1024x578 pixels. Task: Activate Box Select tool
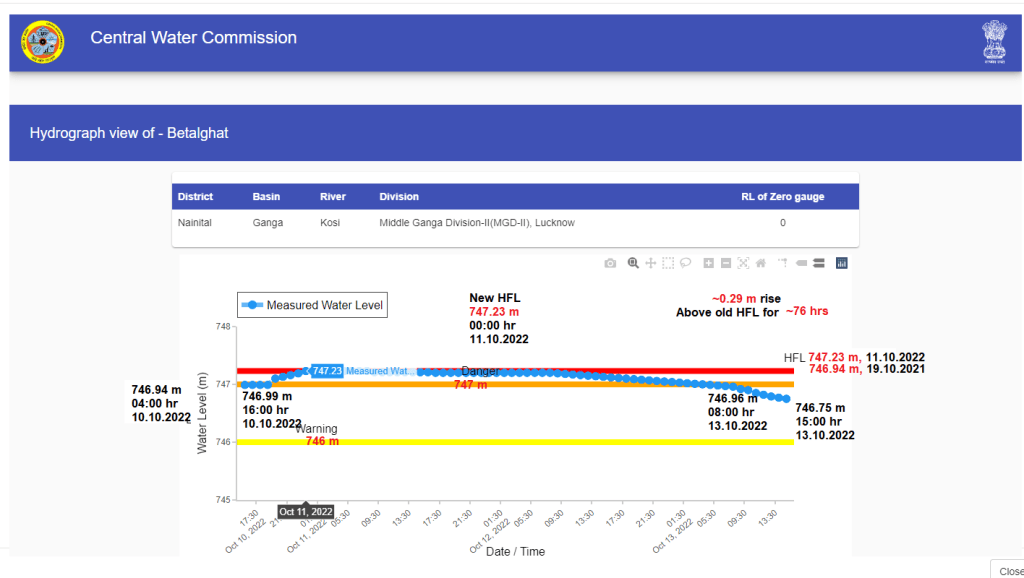pyautogui.click(x=668, y=263)
